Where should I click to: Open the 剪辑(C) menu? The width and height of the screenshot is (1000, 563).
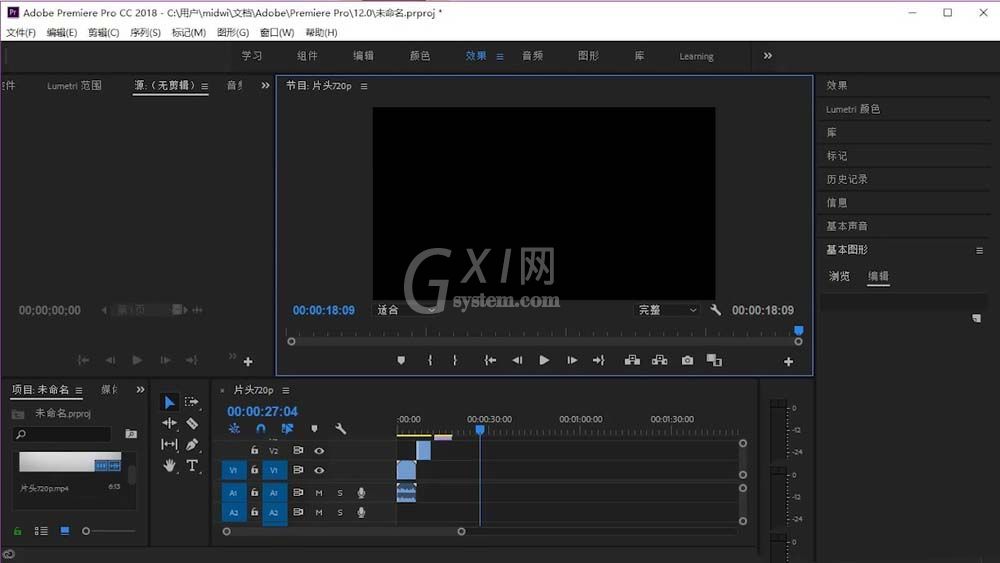click(x=103, y=33)
